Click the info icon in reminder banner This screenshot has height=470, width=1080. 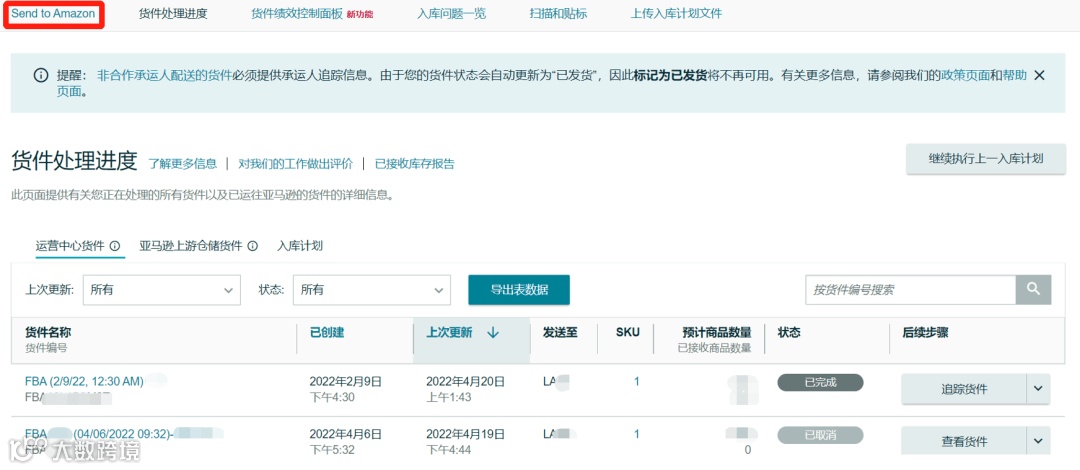[x=41, y=75]
